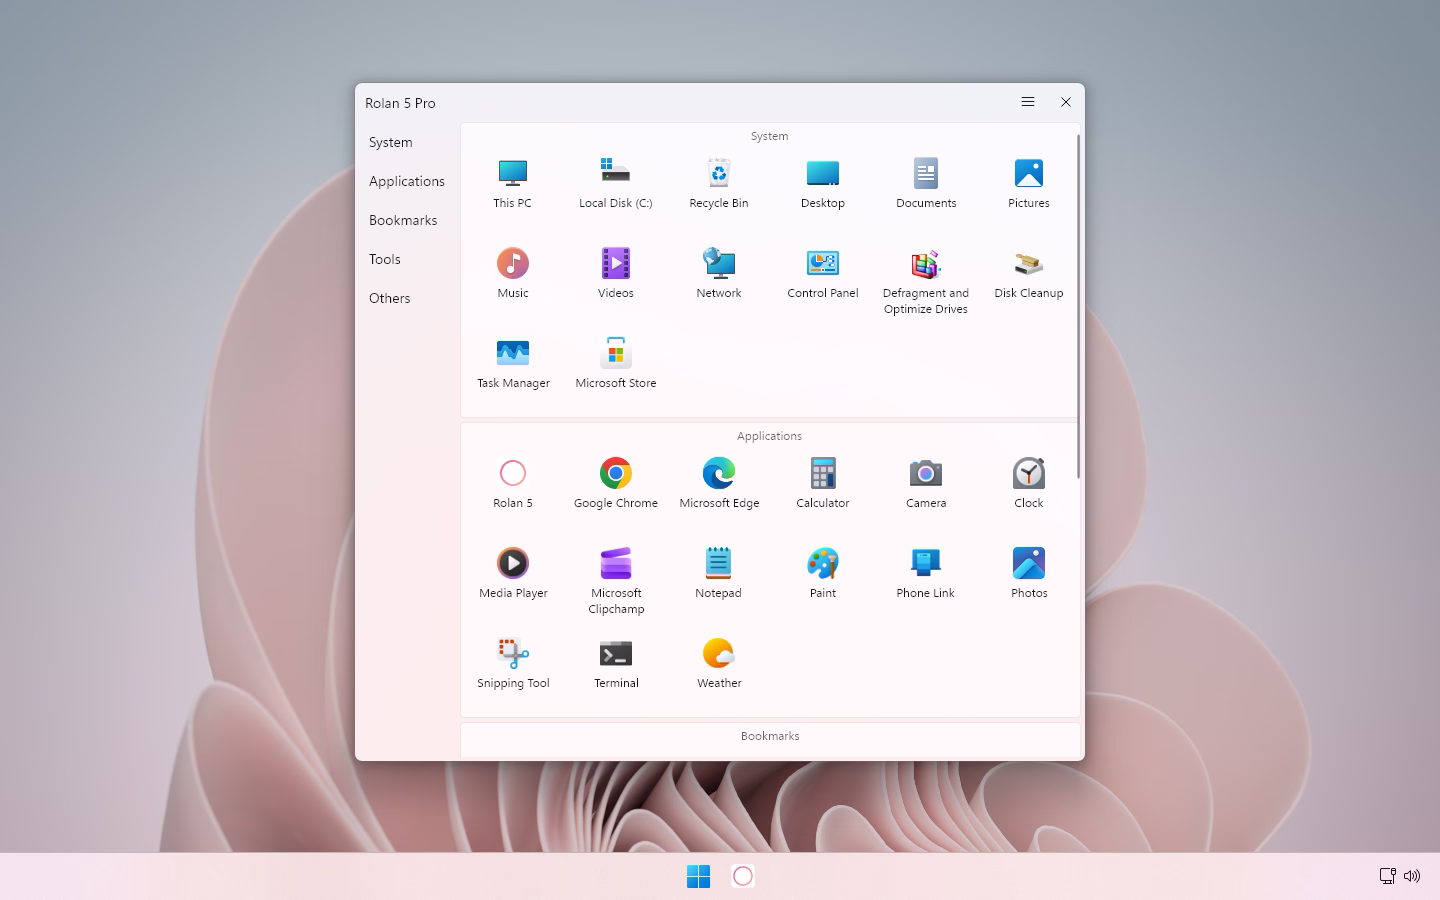This screenshot has width=1440, height=900.
Task: Launch Media Player
Action: (513, 573)
